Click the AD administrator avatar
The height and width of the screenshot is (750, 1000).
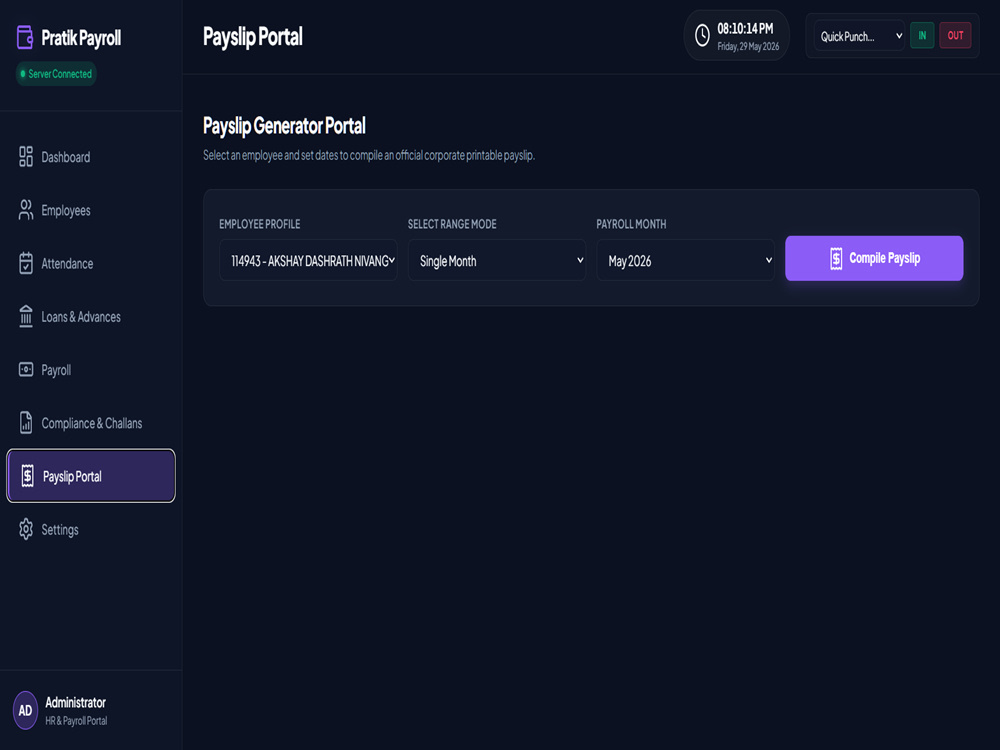26,710
